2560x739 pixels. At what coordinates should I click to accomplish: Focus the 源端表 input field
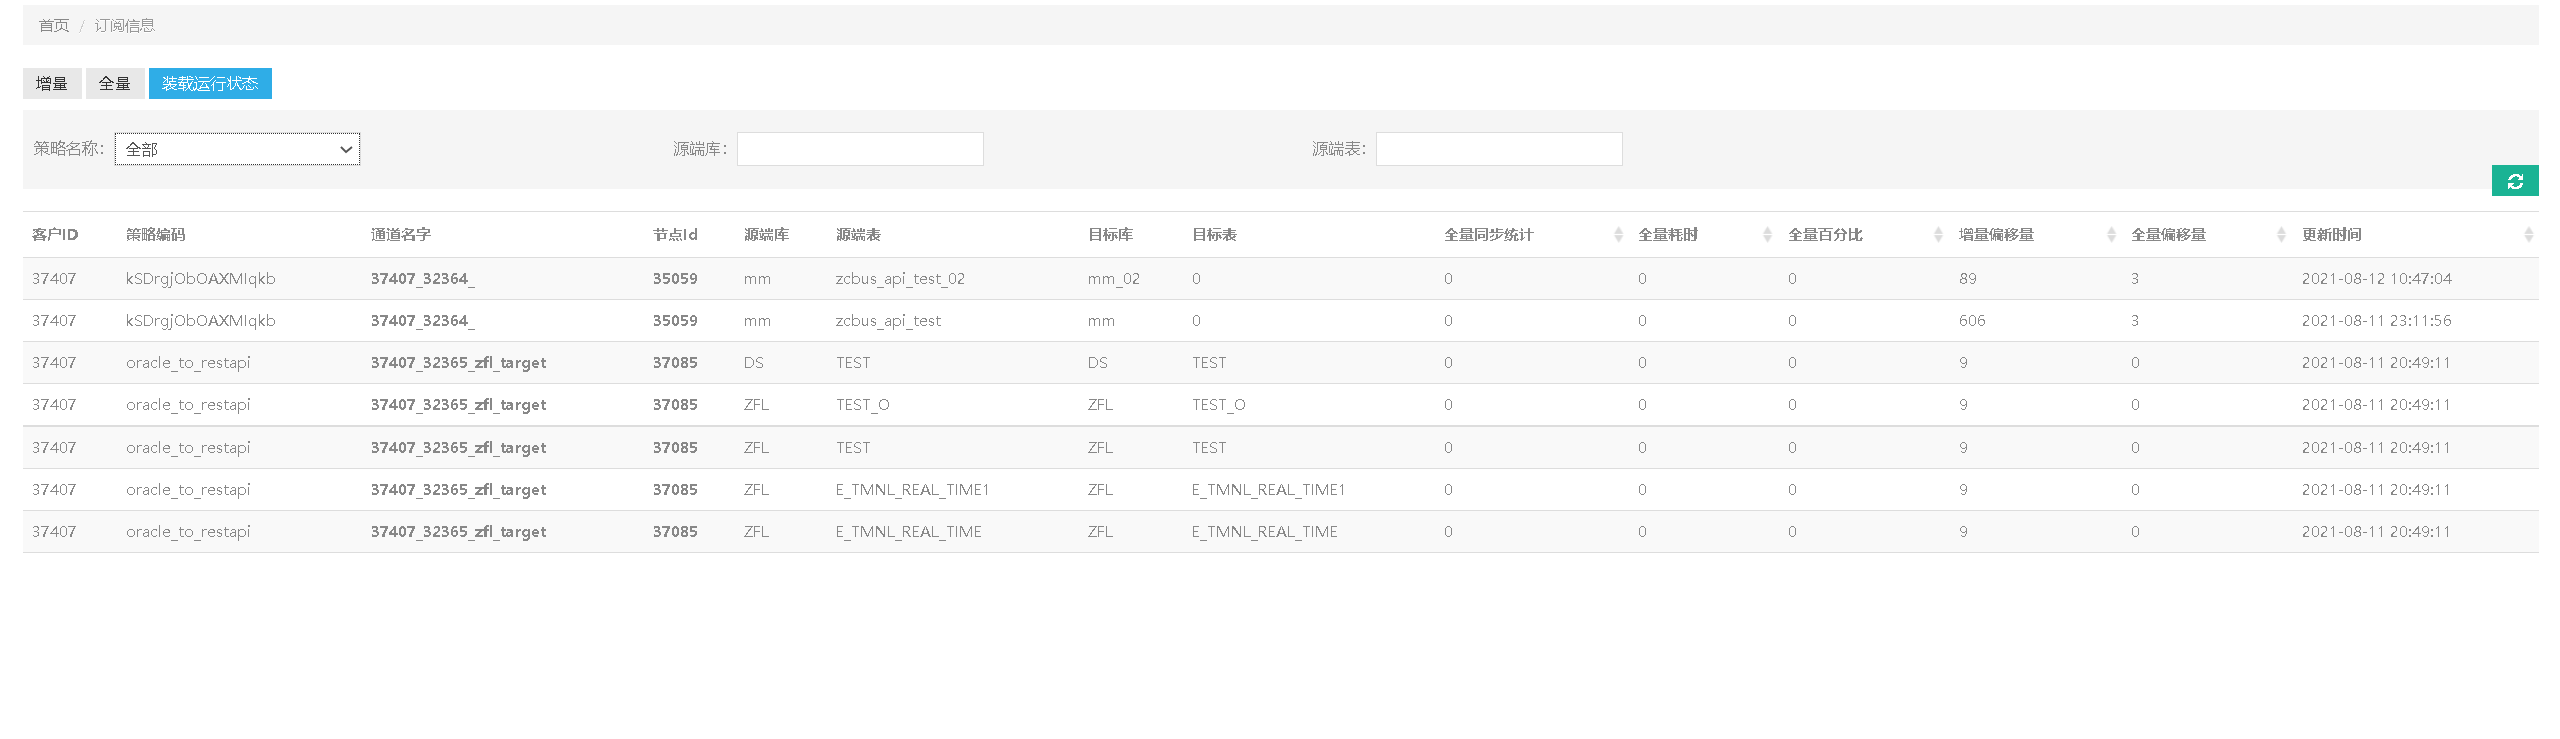click(1498, 149)
